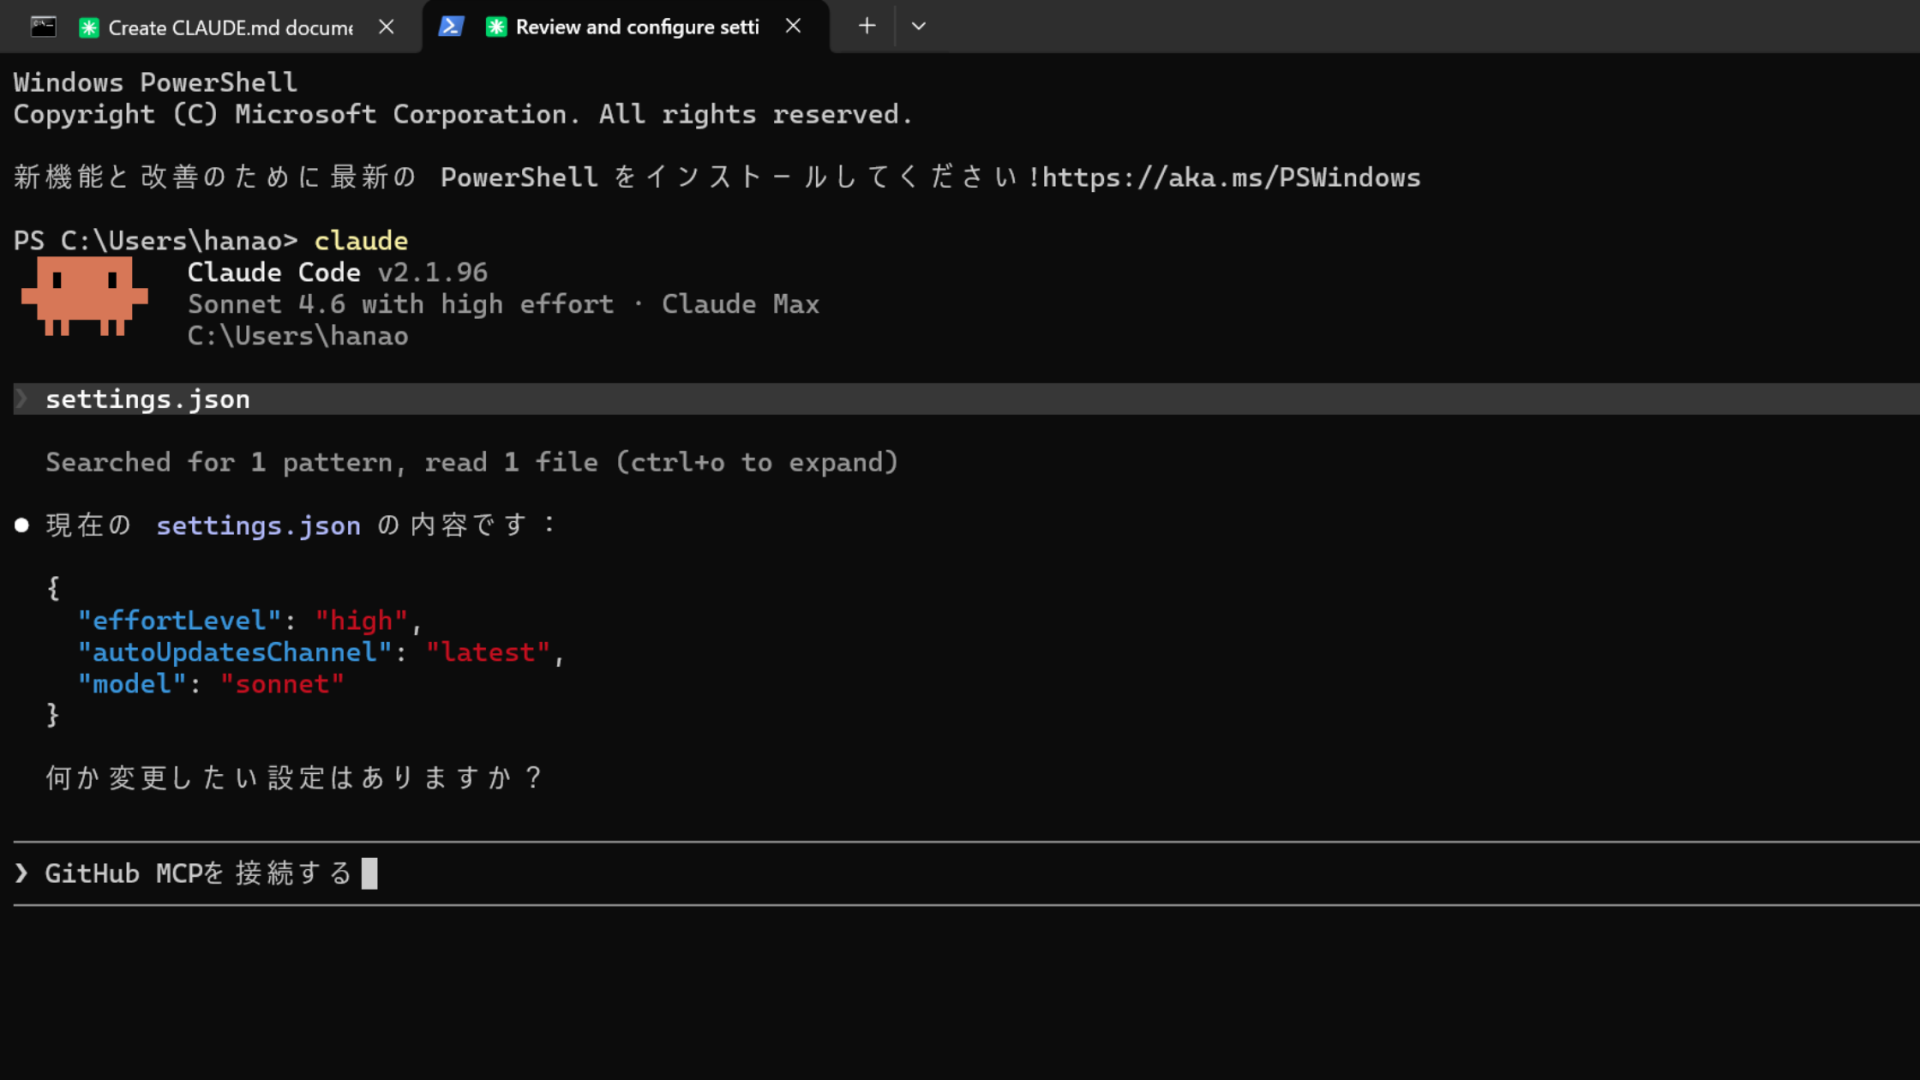Click the Claude asterisk icon on the active tab
The width and height of the screenshot is (1920, 1080).
[497, 27]
